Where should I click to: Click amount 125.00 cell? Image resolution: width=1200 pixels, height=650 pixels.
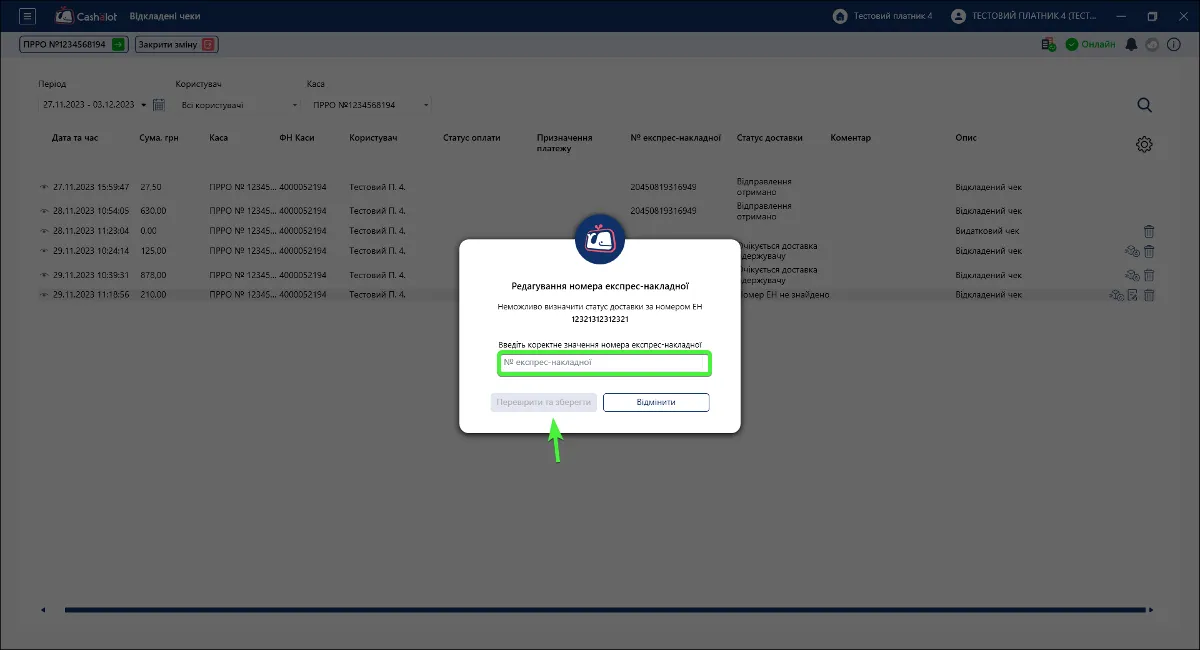(153, 250)
